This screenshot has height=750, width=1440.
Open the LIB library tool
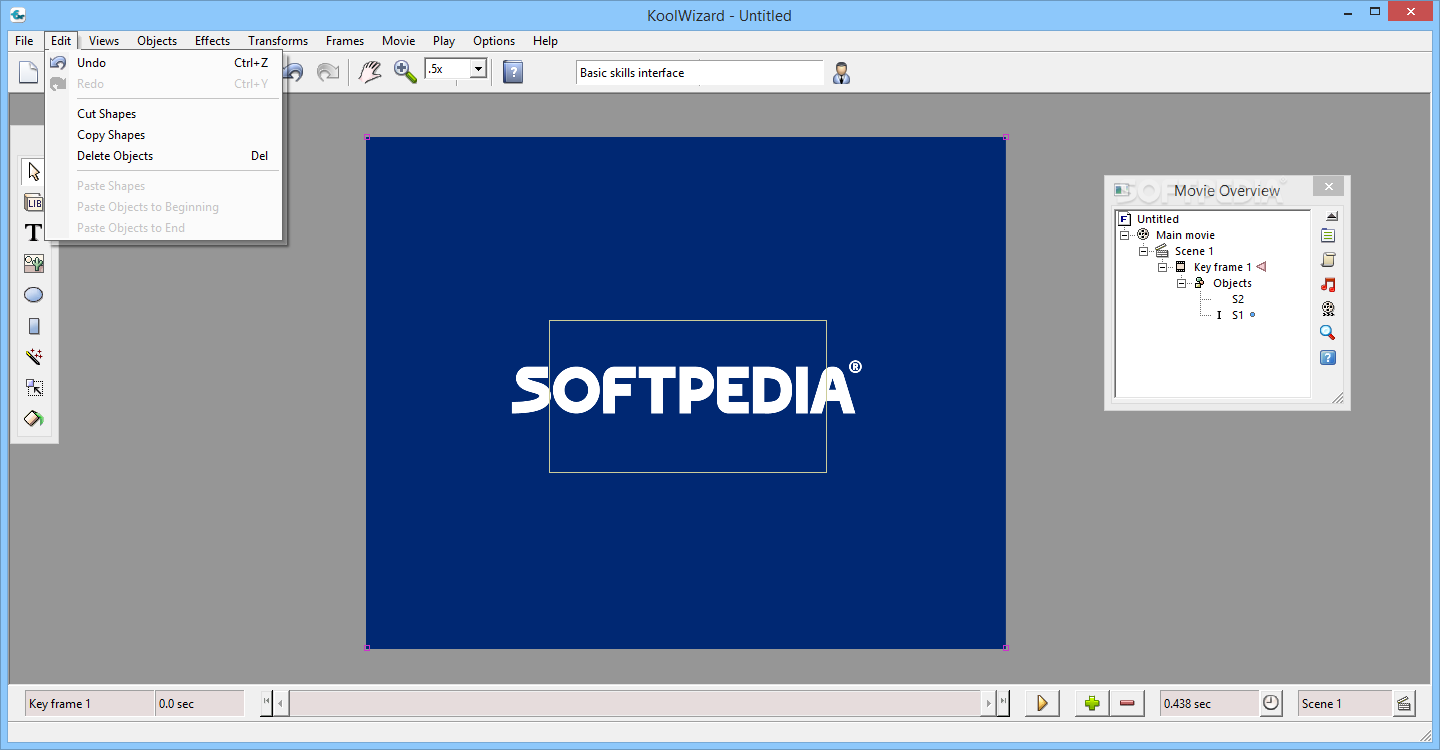click(x=34, y=203)
